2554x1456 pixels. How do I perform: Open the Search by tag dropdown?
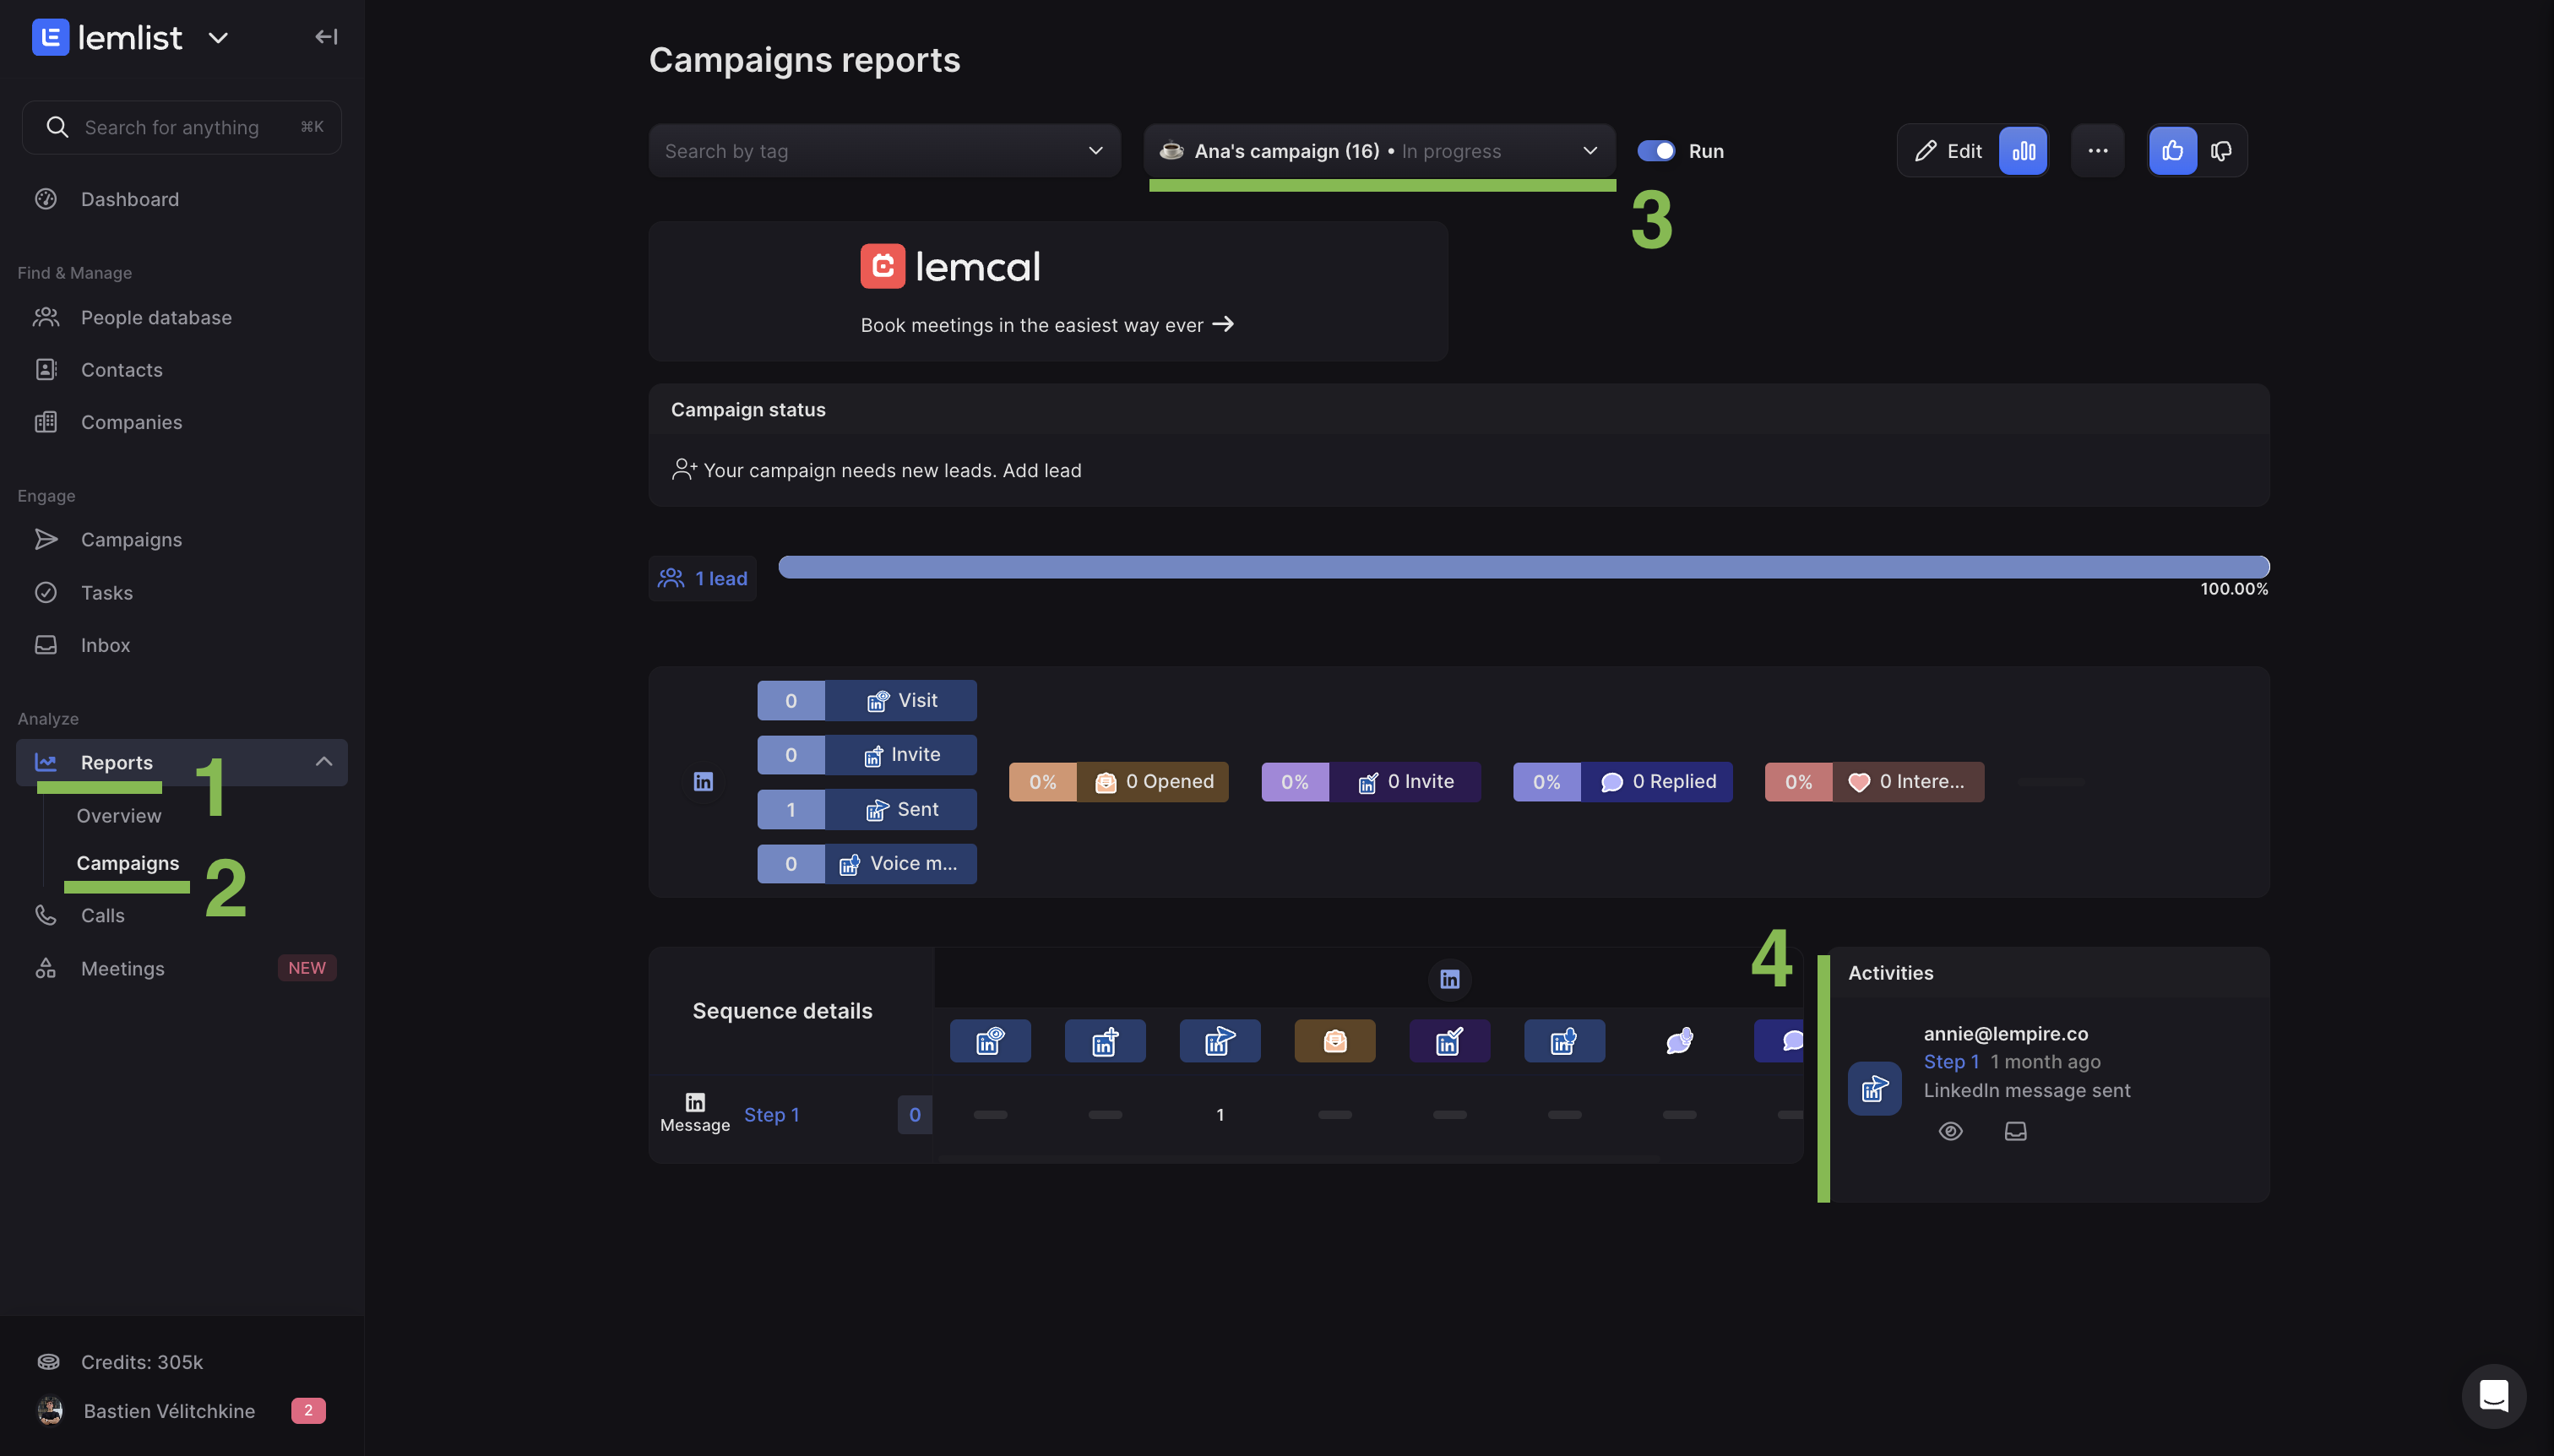pos(885,151)
